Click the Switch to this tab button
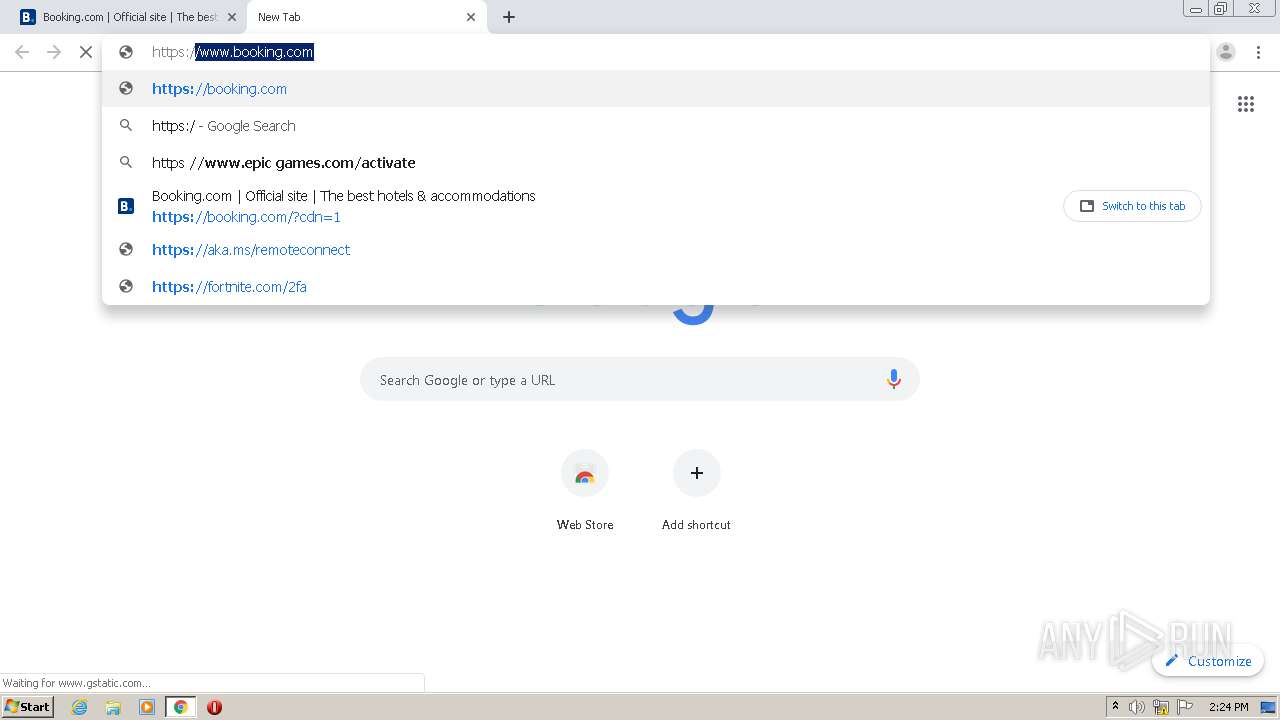This screenshot has width=1280, height=720. (x=1132, y=206)
